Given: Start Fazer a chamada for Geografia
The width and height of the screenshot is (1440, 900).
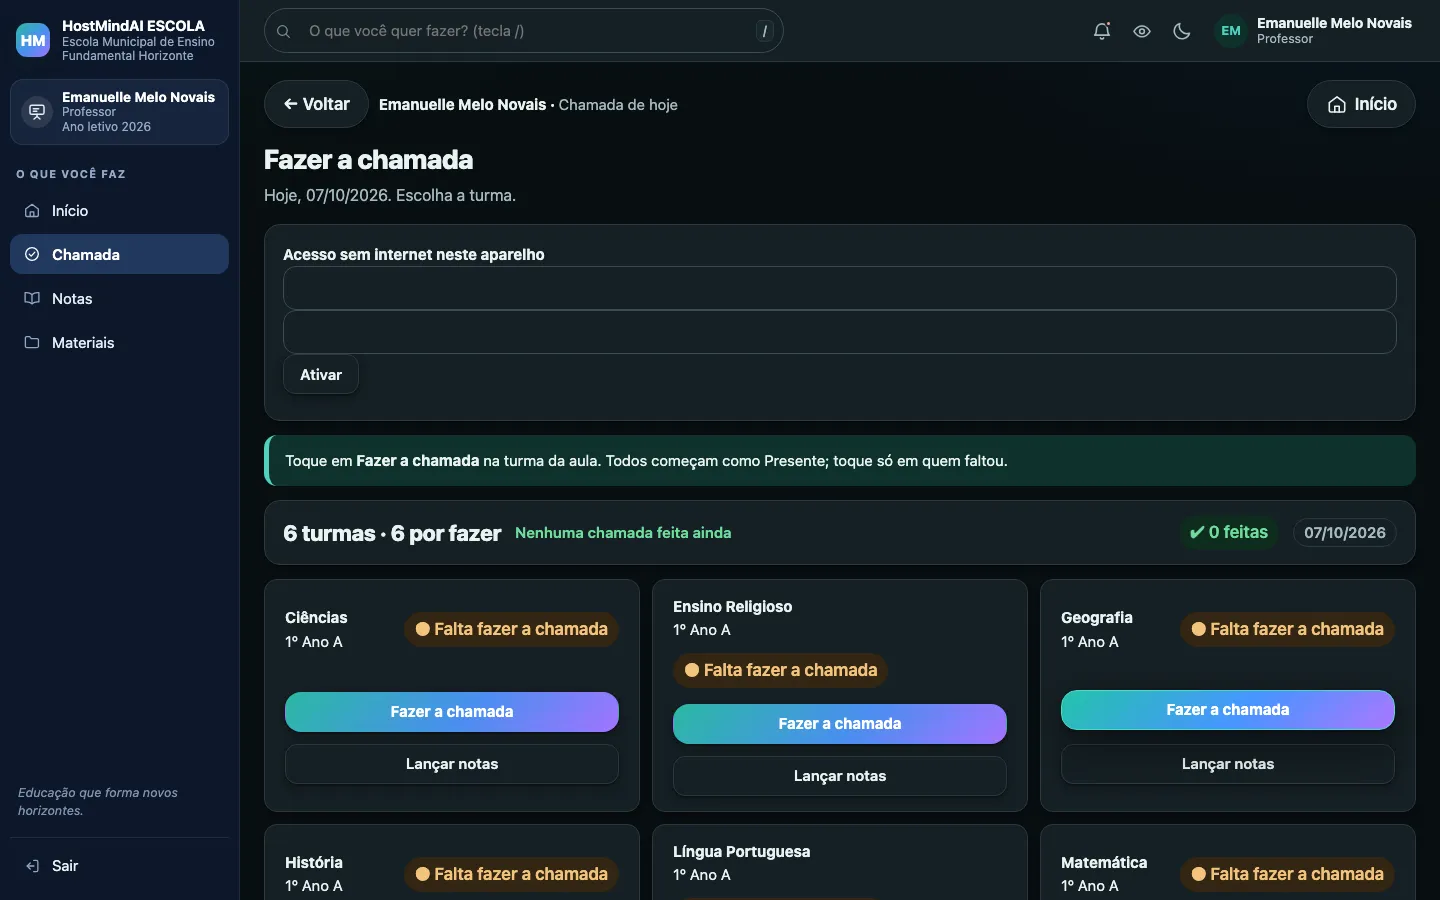Looking at the screenshot, I should click(x=1228, y=710).
